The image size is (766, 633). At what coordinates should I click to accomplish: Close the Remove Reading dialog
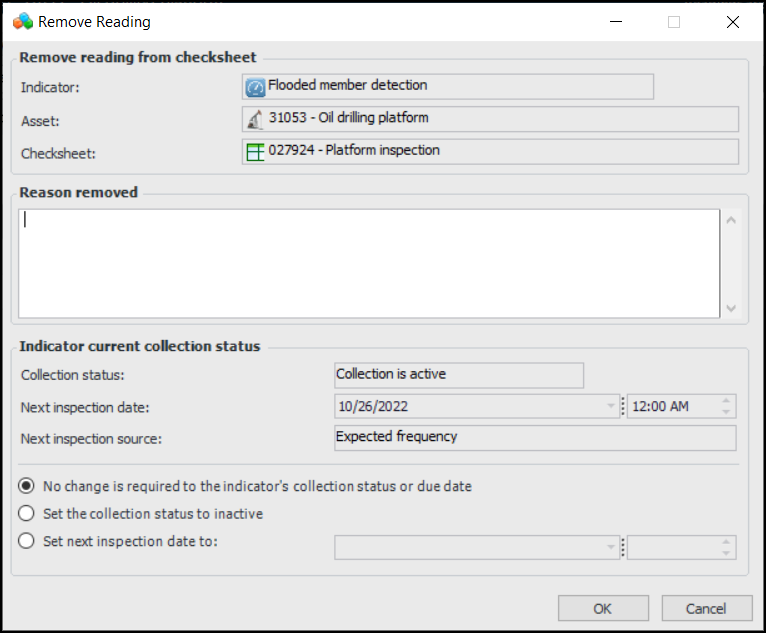(x=734, y=21)
